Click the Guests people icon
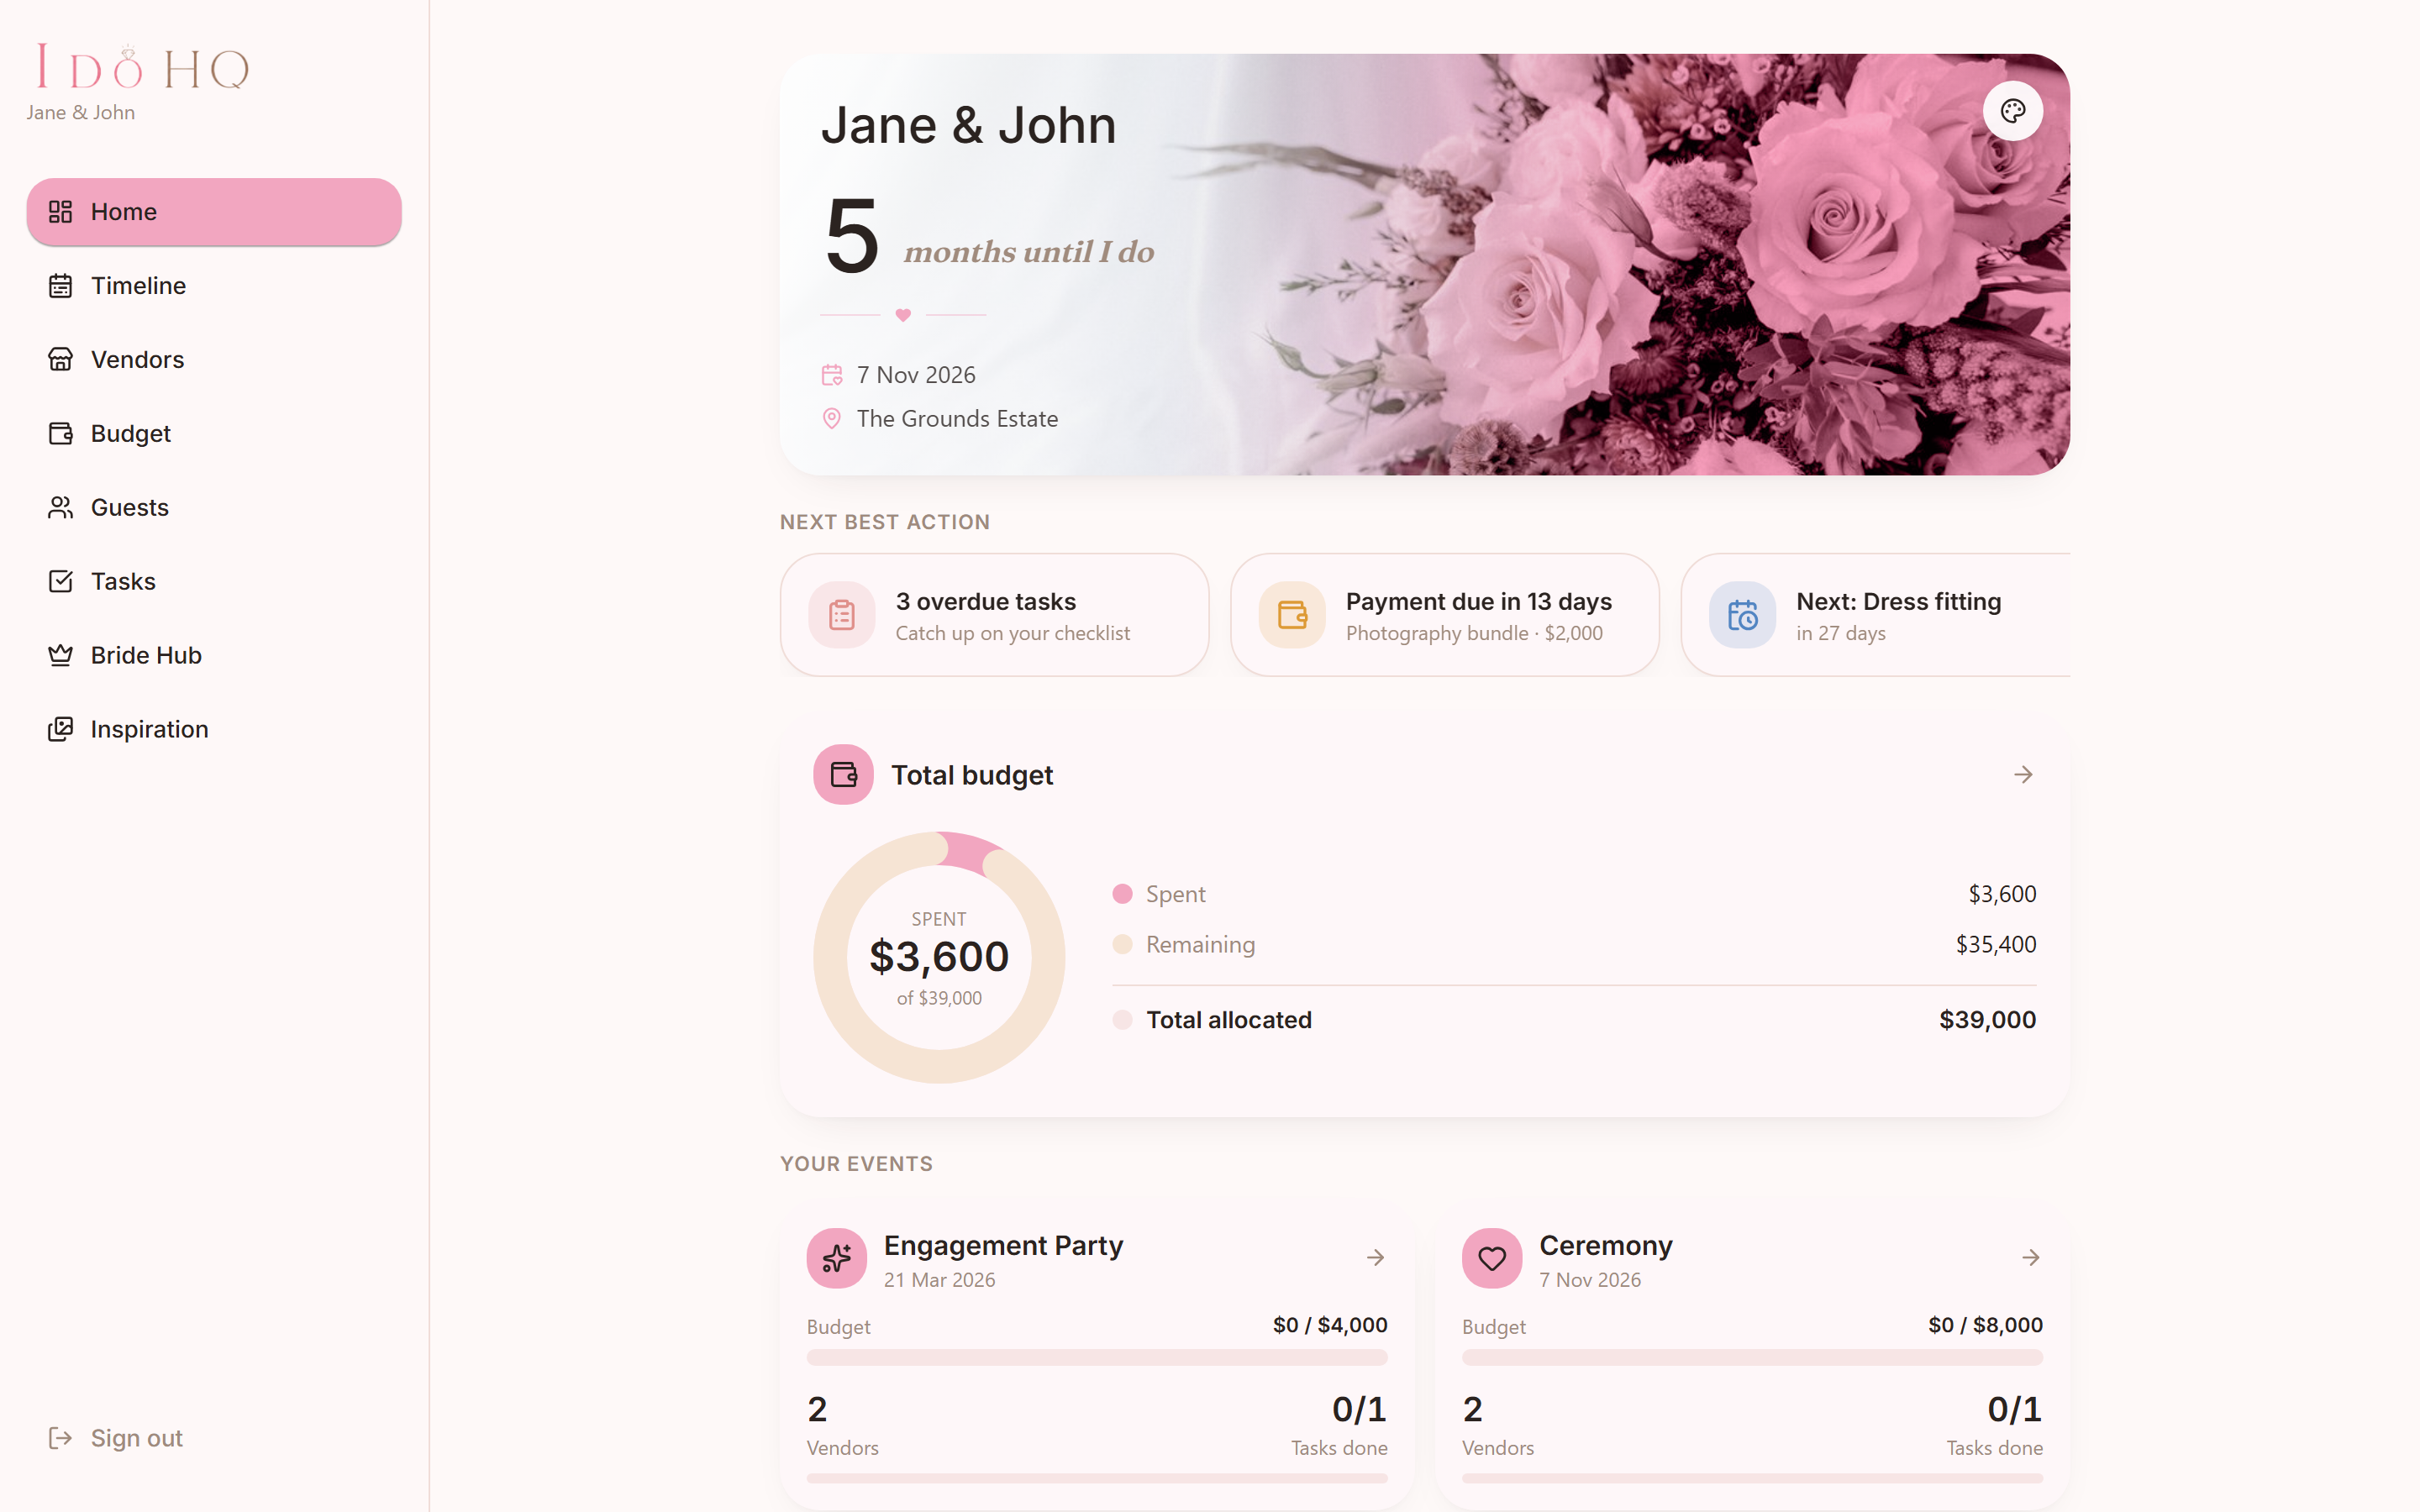 pos(60,508)
